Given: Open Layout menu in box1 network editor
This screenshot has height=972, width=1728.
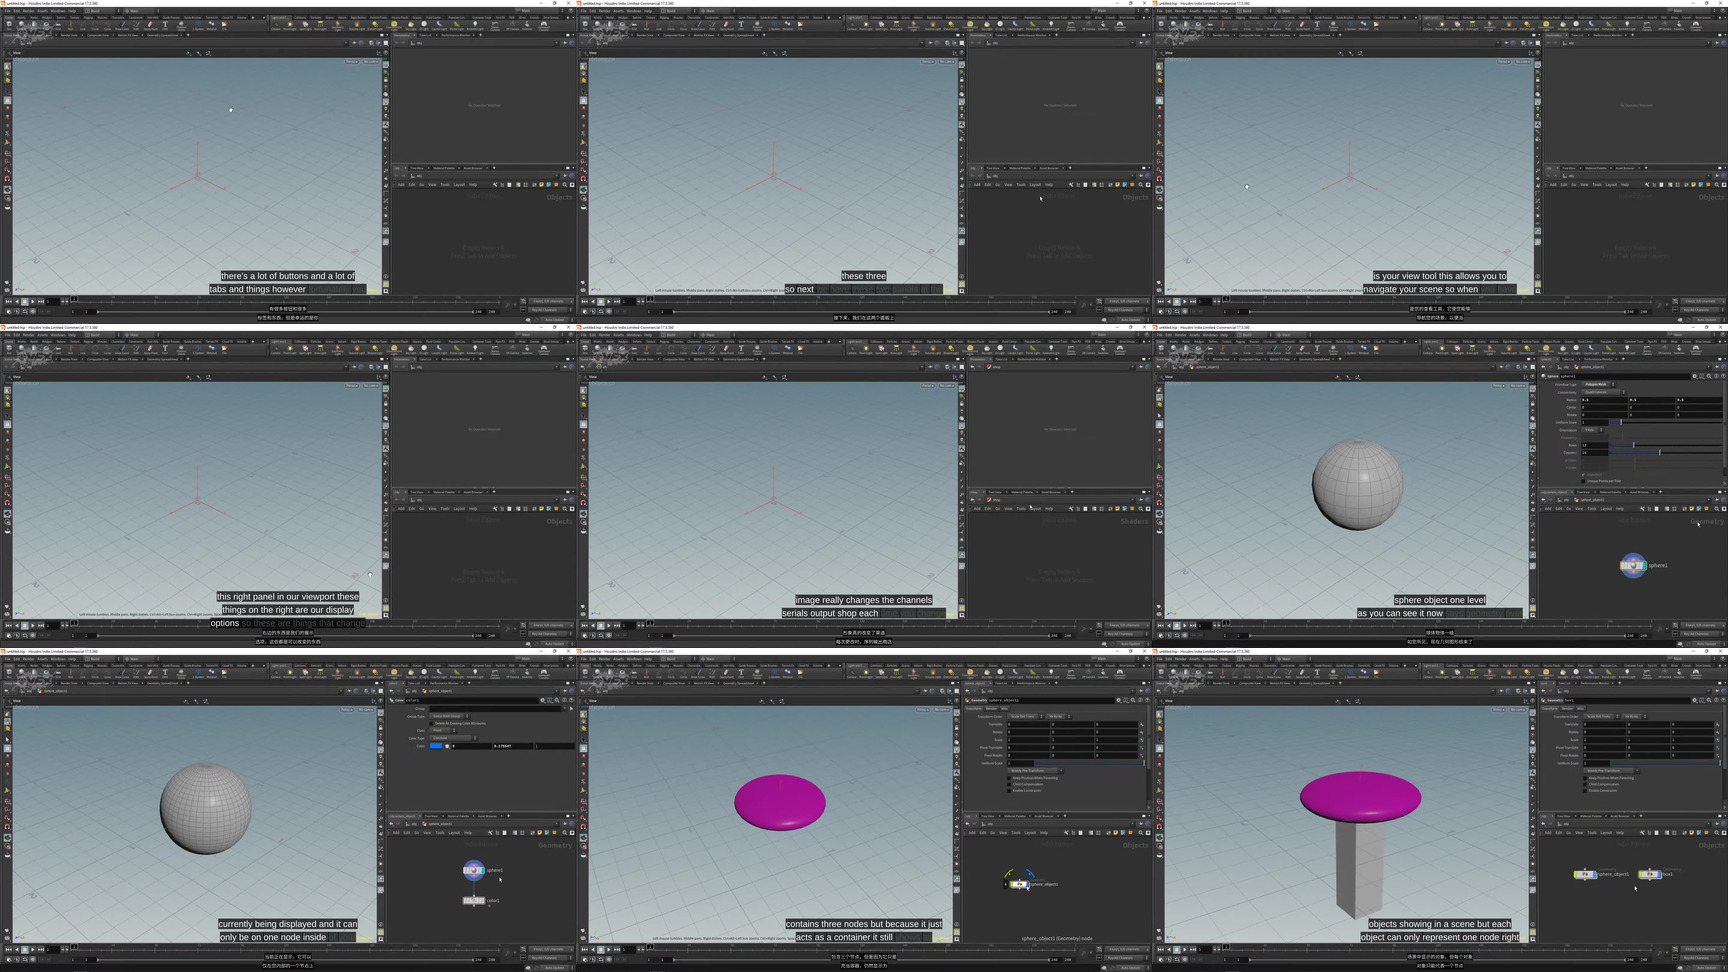Looking at the screenshot, I should point(1606,833).
